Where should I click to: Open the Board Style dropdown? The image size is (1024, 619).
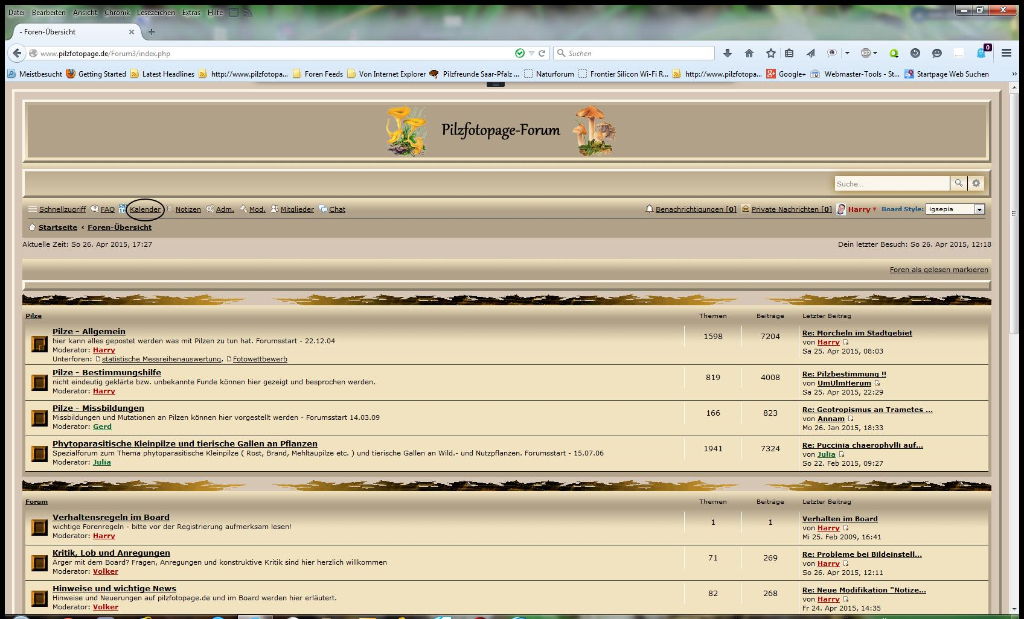(x=979, y=209)
